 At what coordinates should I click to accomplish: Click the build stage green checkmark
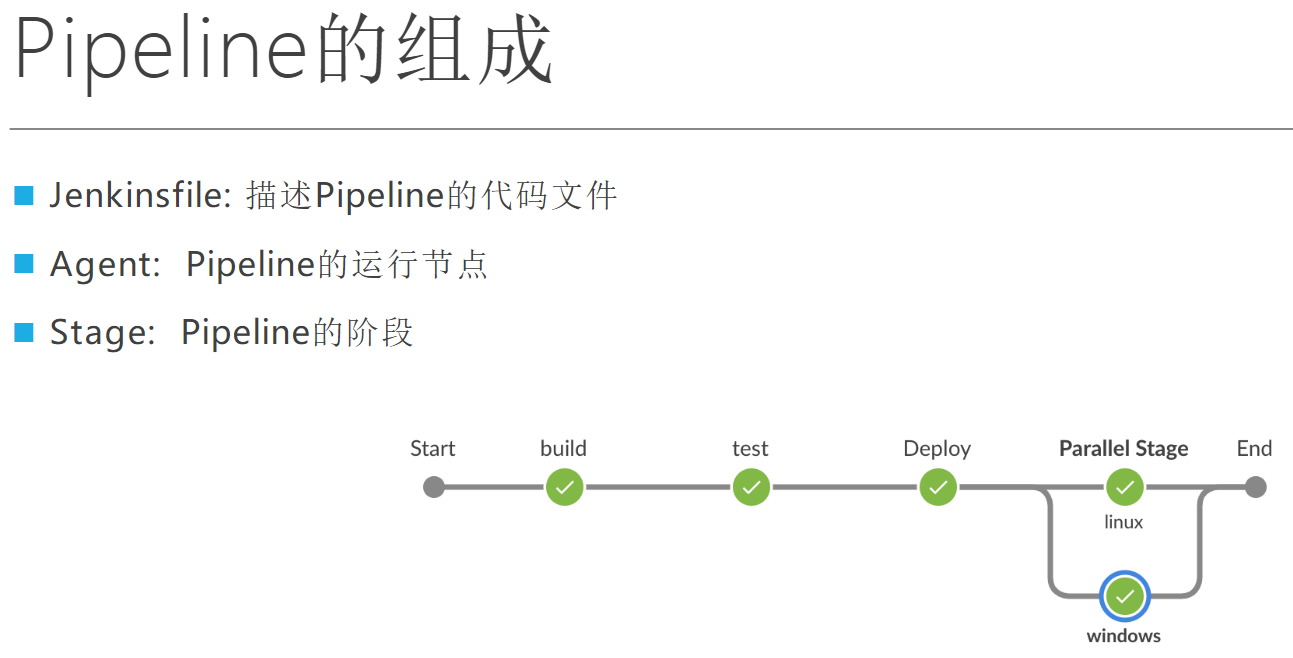pos(564,487)
